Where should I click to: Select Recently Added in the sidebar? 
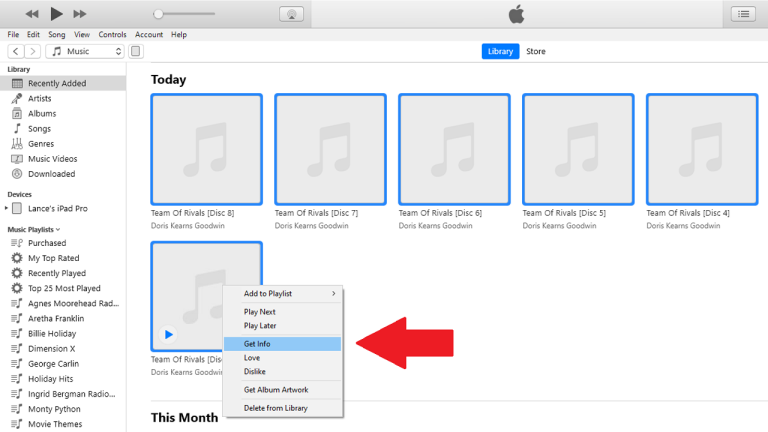coord(63,83)
